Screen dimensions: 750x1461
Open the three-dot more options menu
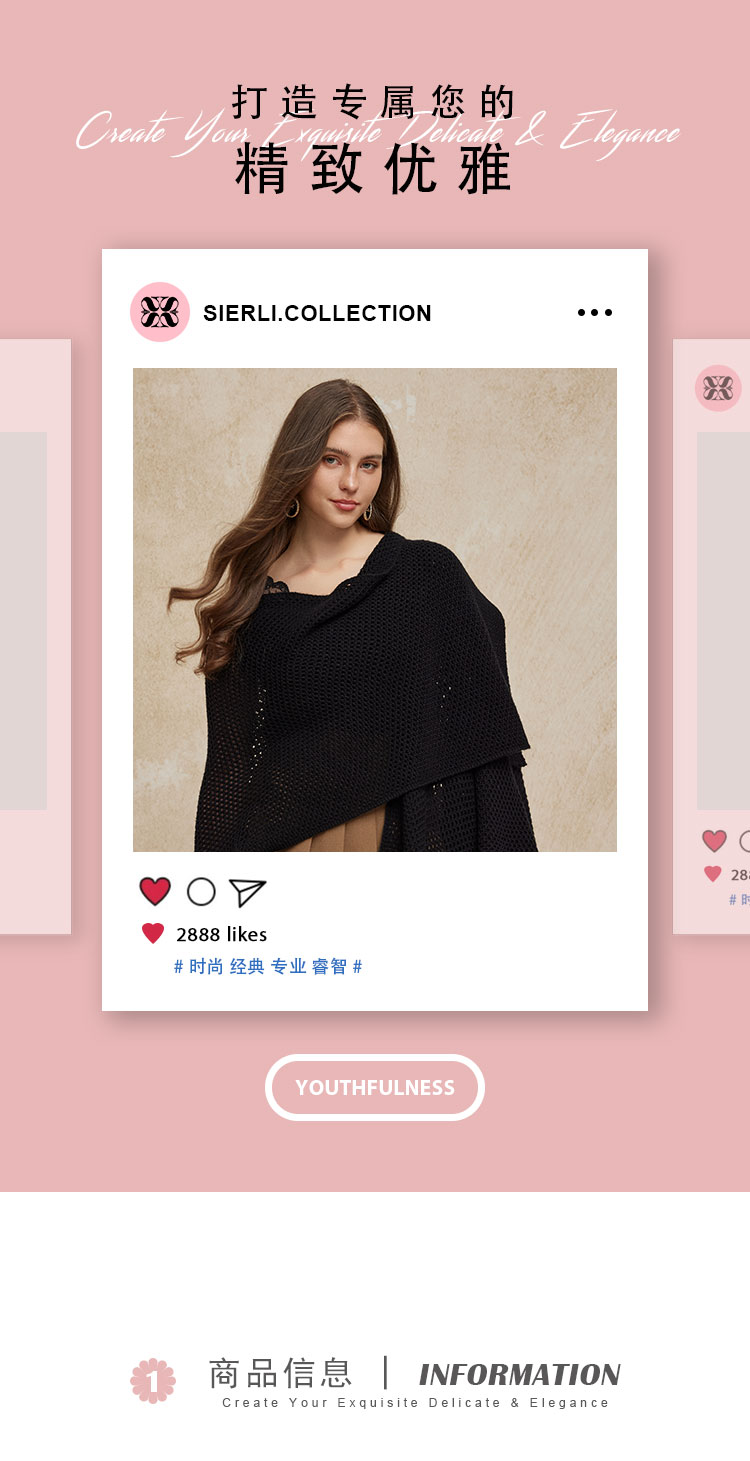(x=595, y=313)
